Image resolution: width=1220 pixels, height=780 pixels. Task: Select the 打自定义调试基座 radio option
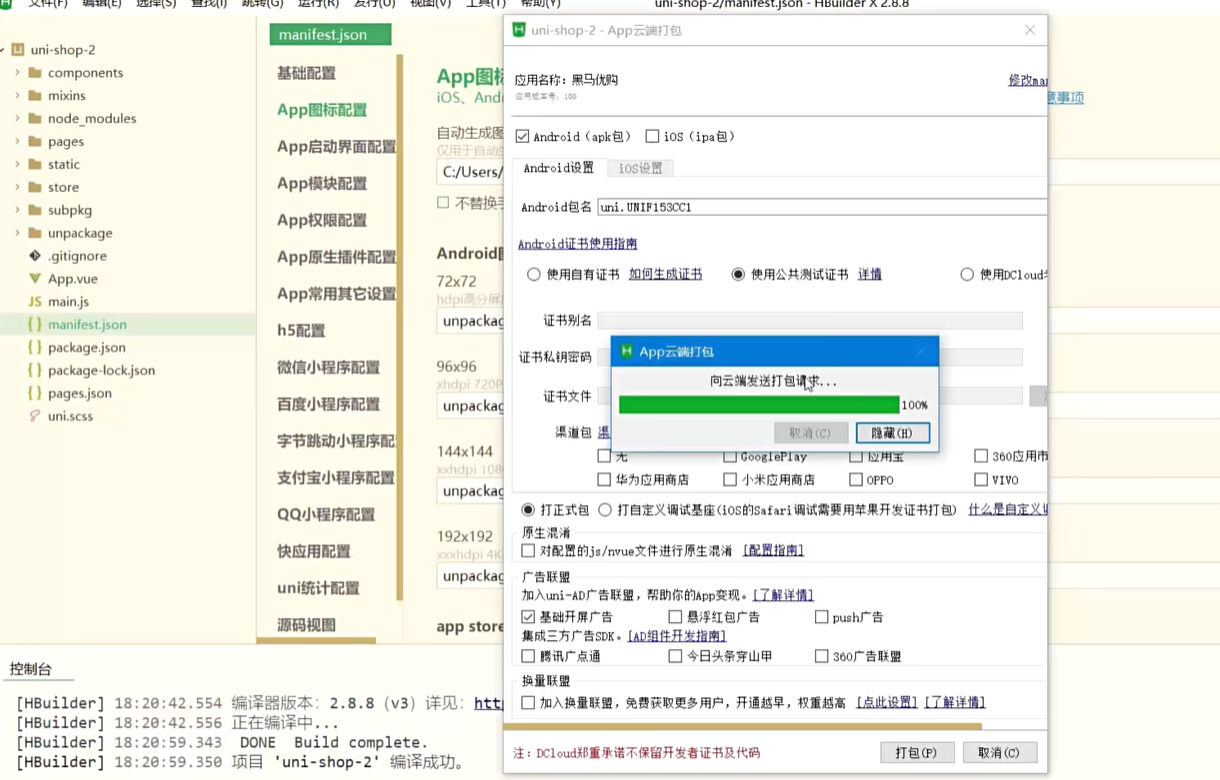click(x=605, y=510)
